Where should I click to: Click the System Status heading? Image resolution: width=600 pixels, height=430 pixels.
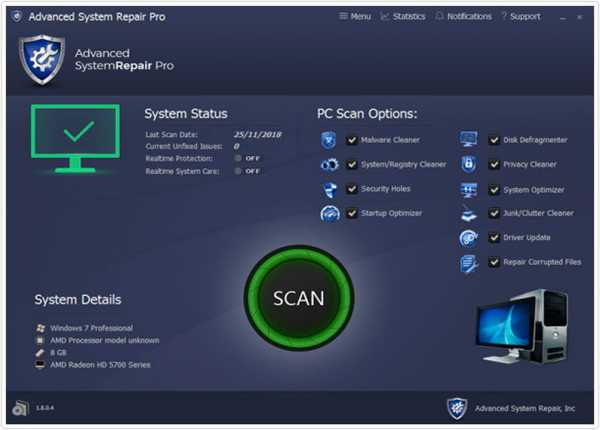186,114
